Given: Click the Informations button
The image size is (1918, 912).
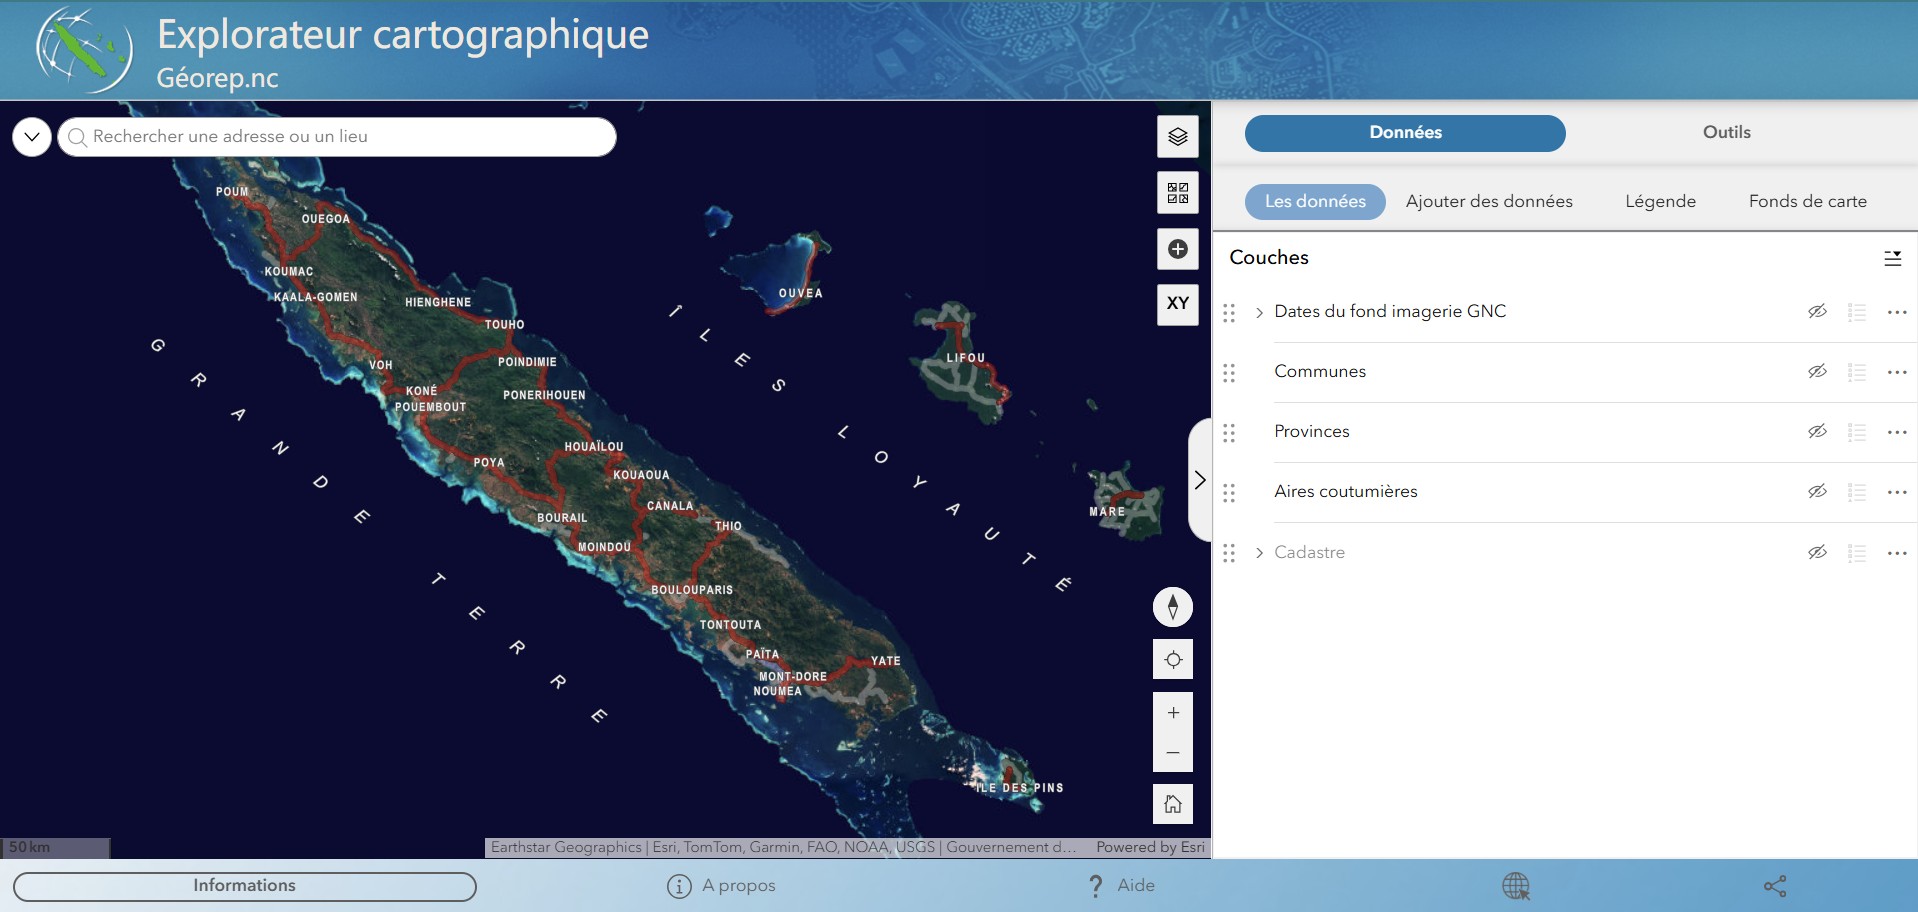Looking at the screenshot, I should [x=245, y=886].
